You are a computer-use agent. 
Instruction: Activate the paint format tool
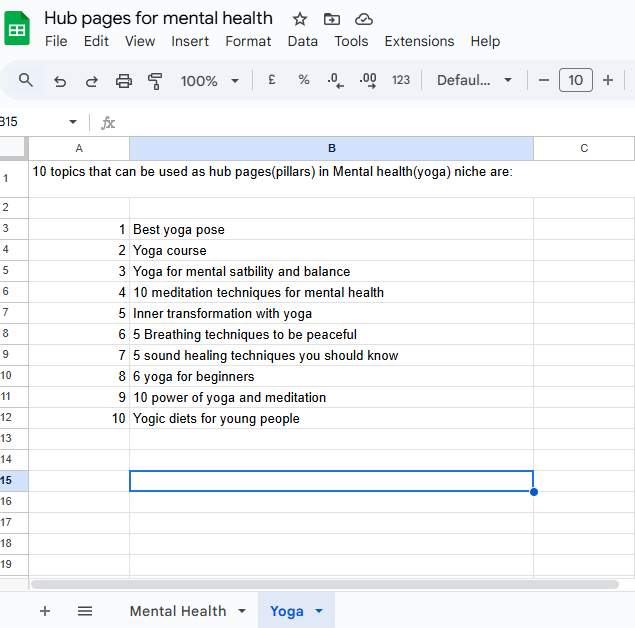155,81
